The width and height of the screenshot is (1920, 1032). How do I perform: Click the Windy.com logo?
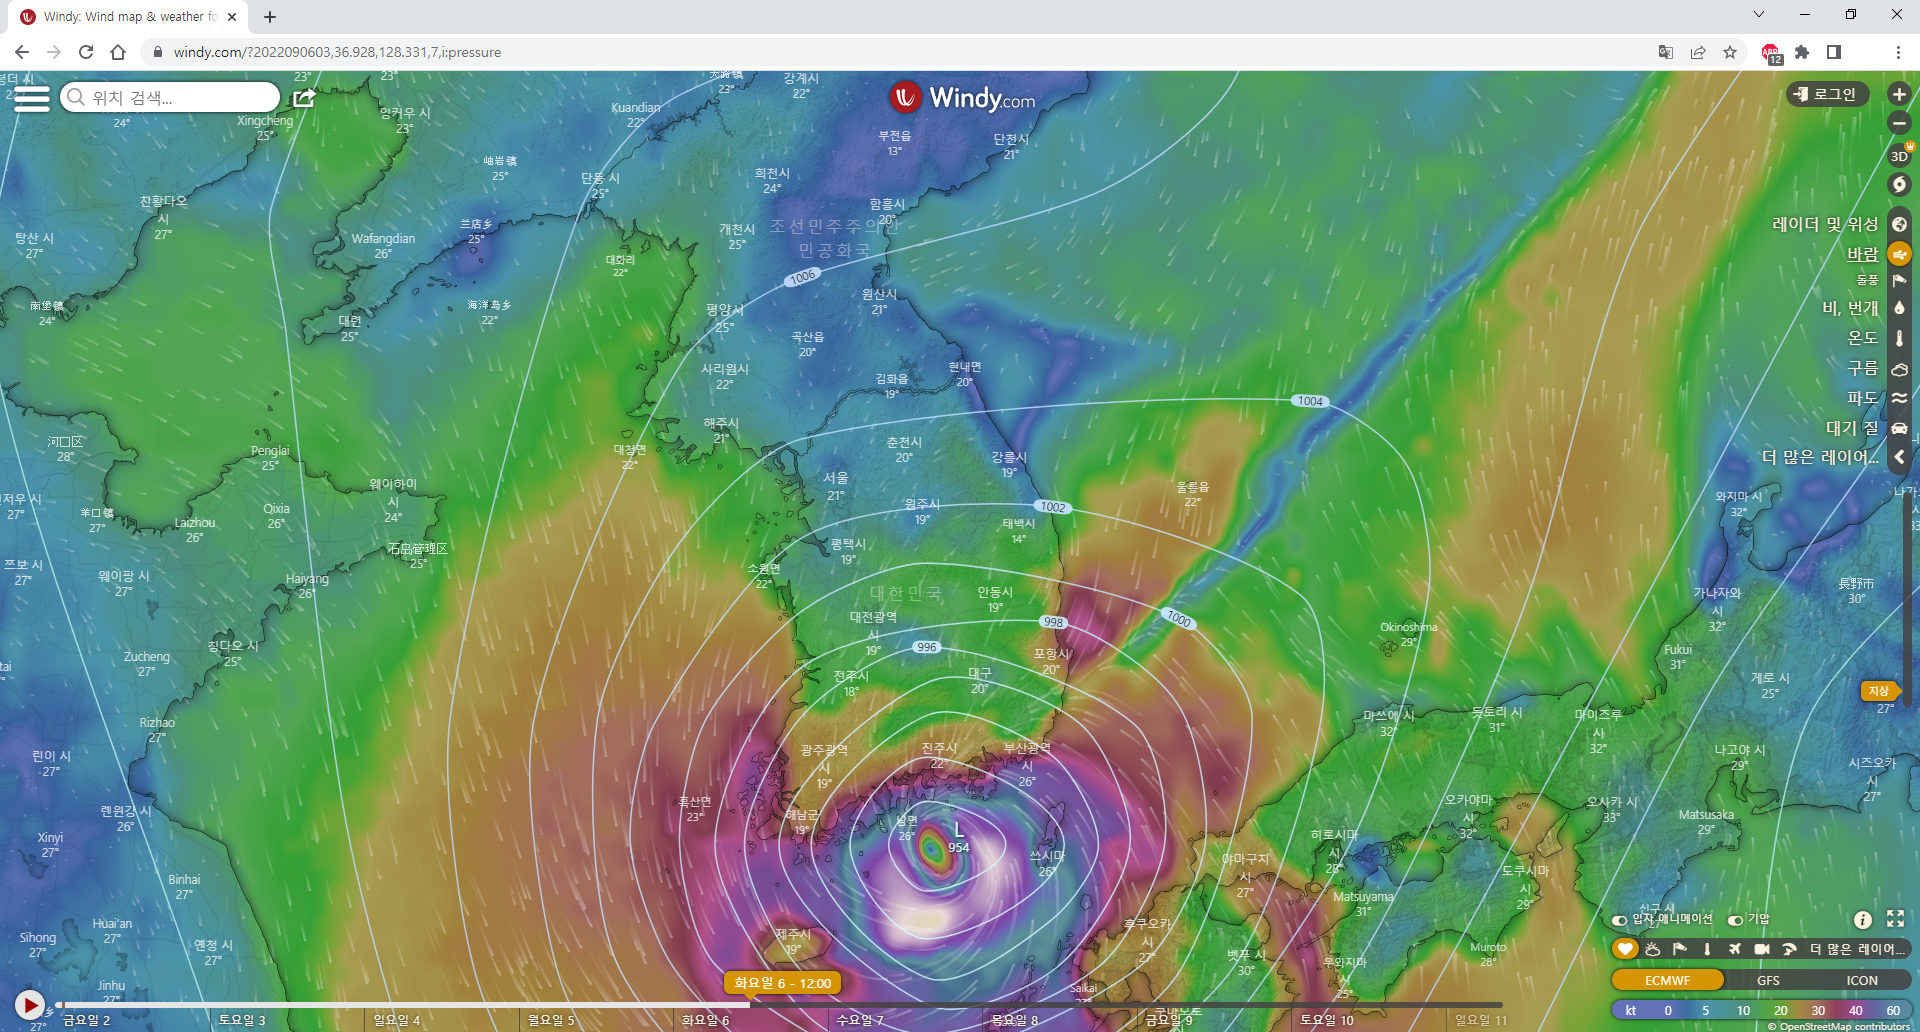963,98
